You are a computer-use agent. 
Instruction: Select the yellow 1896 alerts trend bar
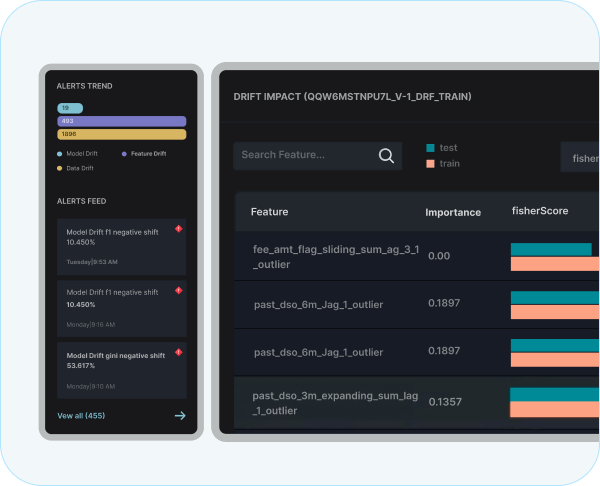click(121, 134)
